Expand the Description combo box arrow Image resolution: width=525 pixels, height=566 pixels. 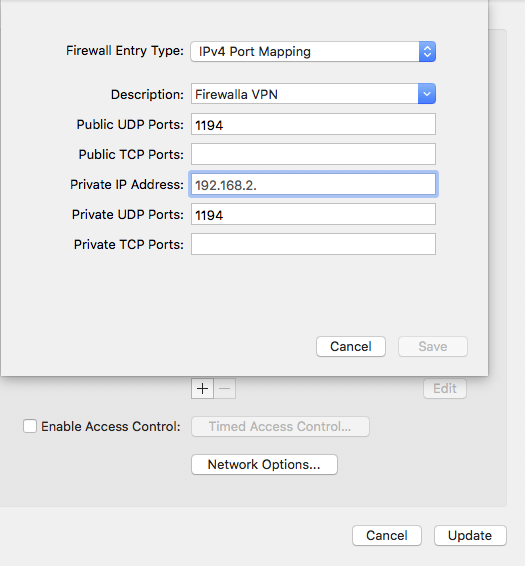click(427, 94)
